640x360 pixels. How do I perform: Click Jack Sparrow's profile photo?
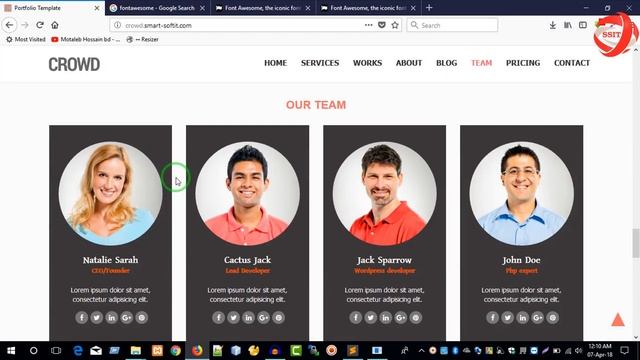tap(384, 193)
